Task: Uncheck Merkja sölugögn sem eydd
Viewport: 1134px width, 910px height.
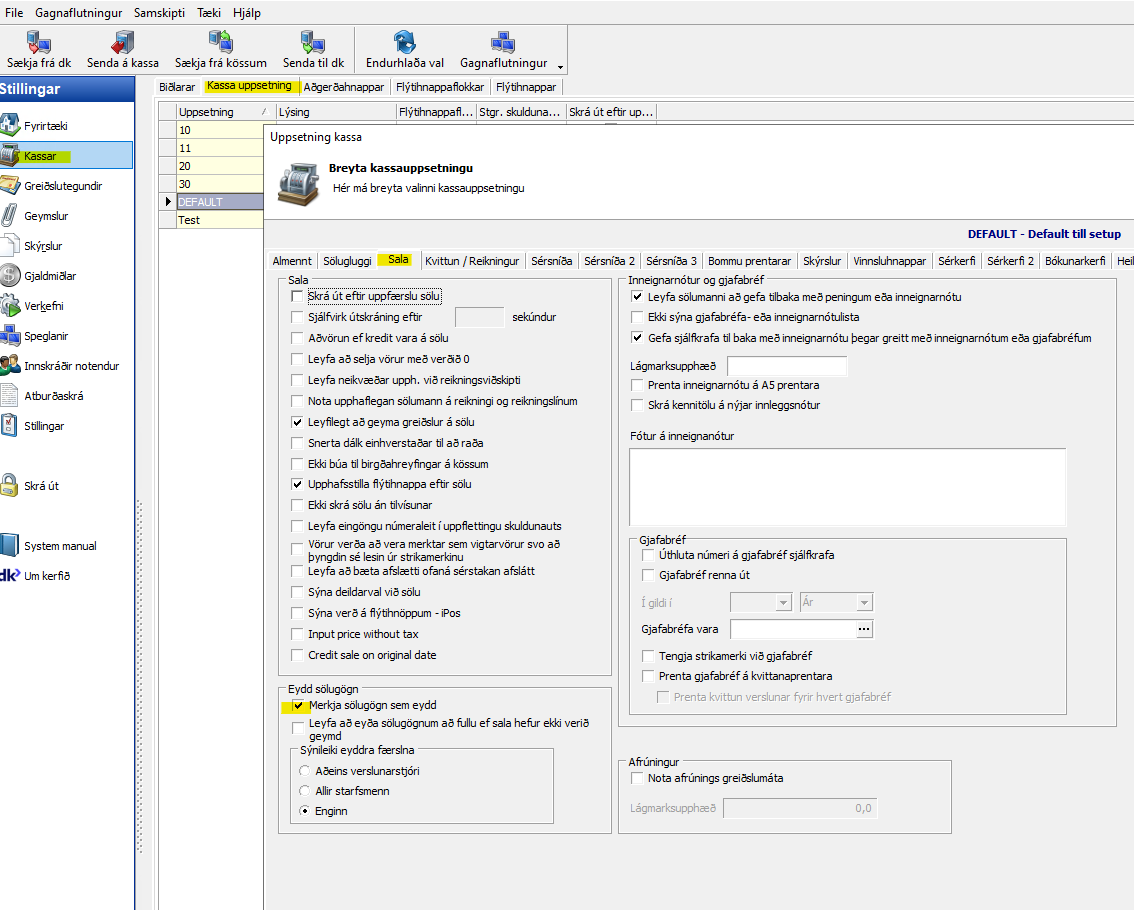Action: [298, 706]
